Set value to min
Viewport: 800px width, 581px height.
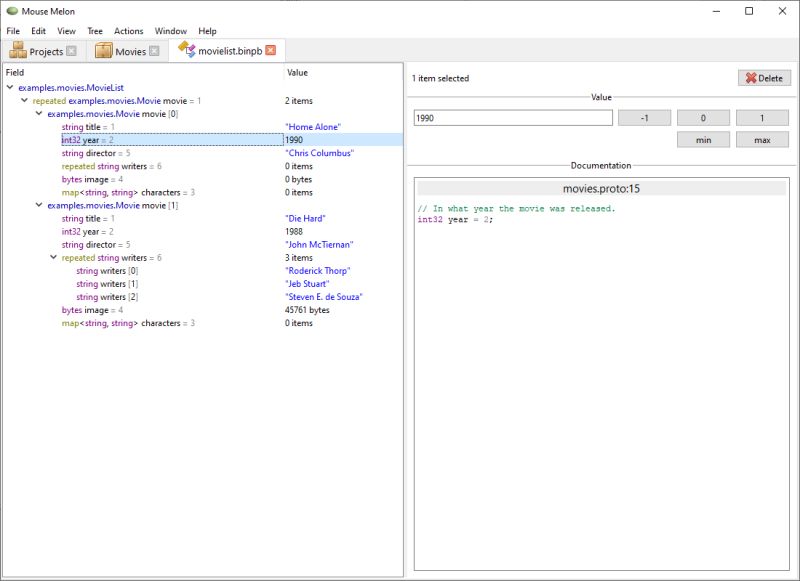(703, 140)
